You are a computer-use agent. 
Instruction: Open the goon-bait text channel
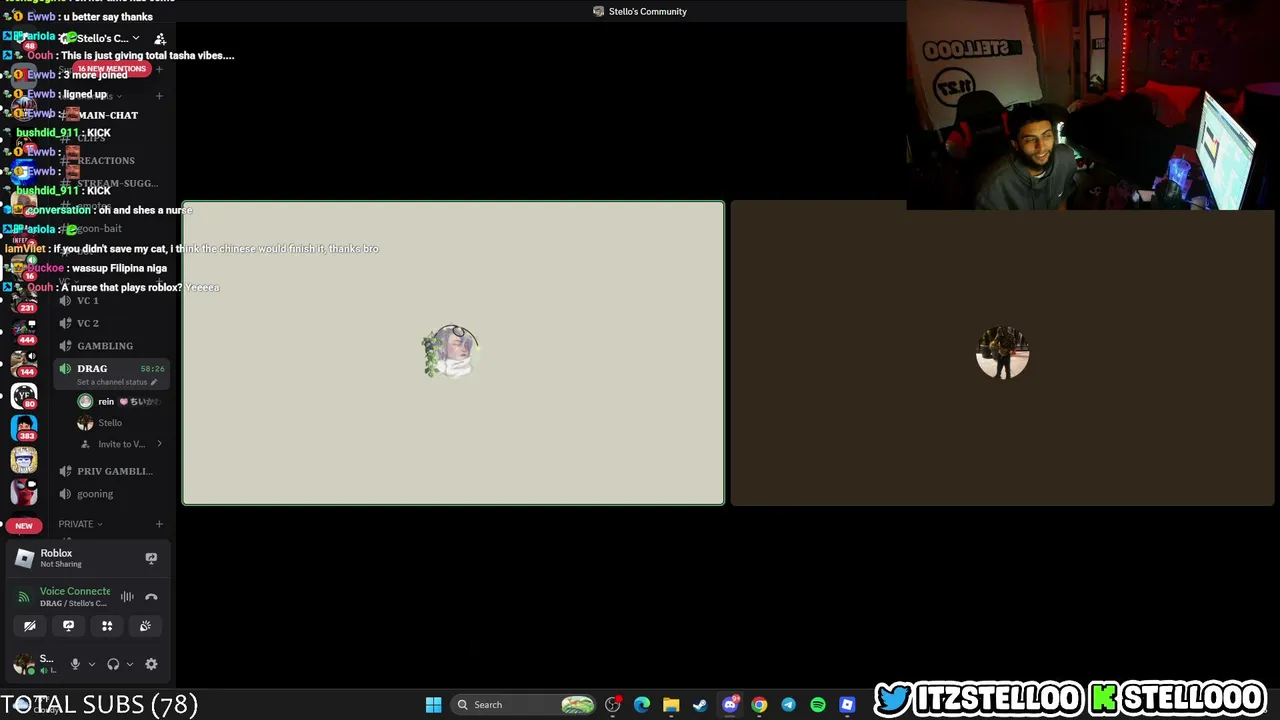tap(110, 229)
